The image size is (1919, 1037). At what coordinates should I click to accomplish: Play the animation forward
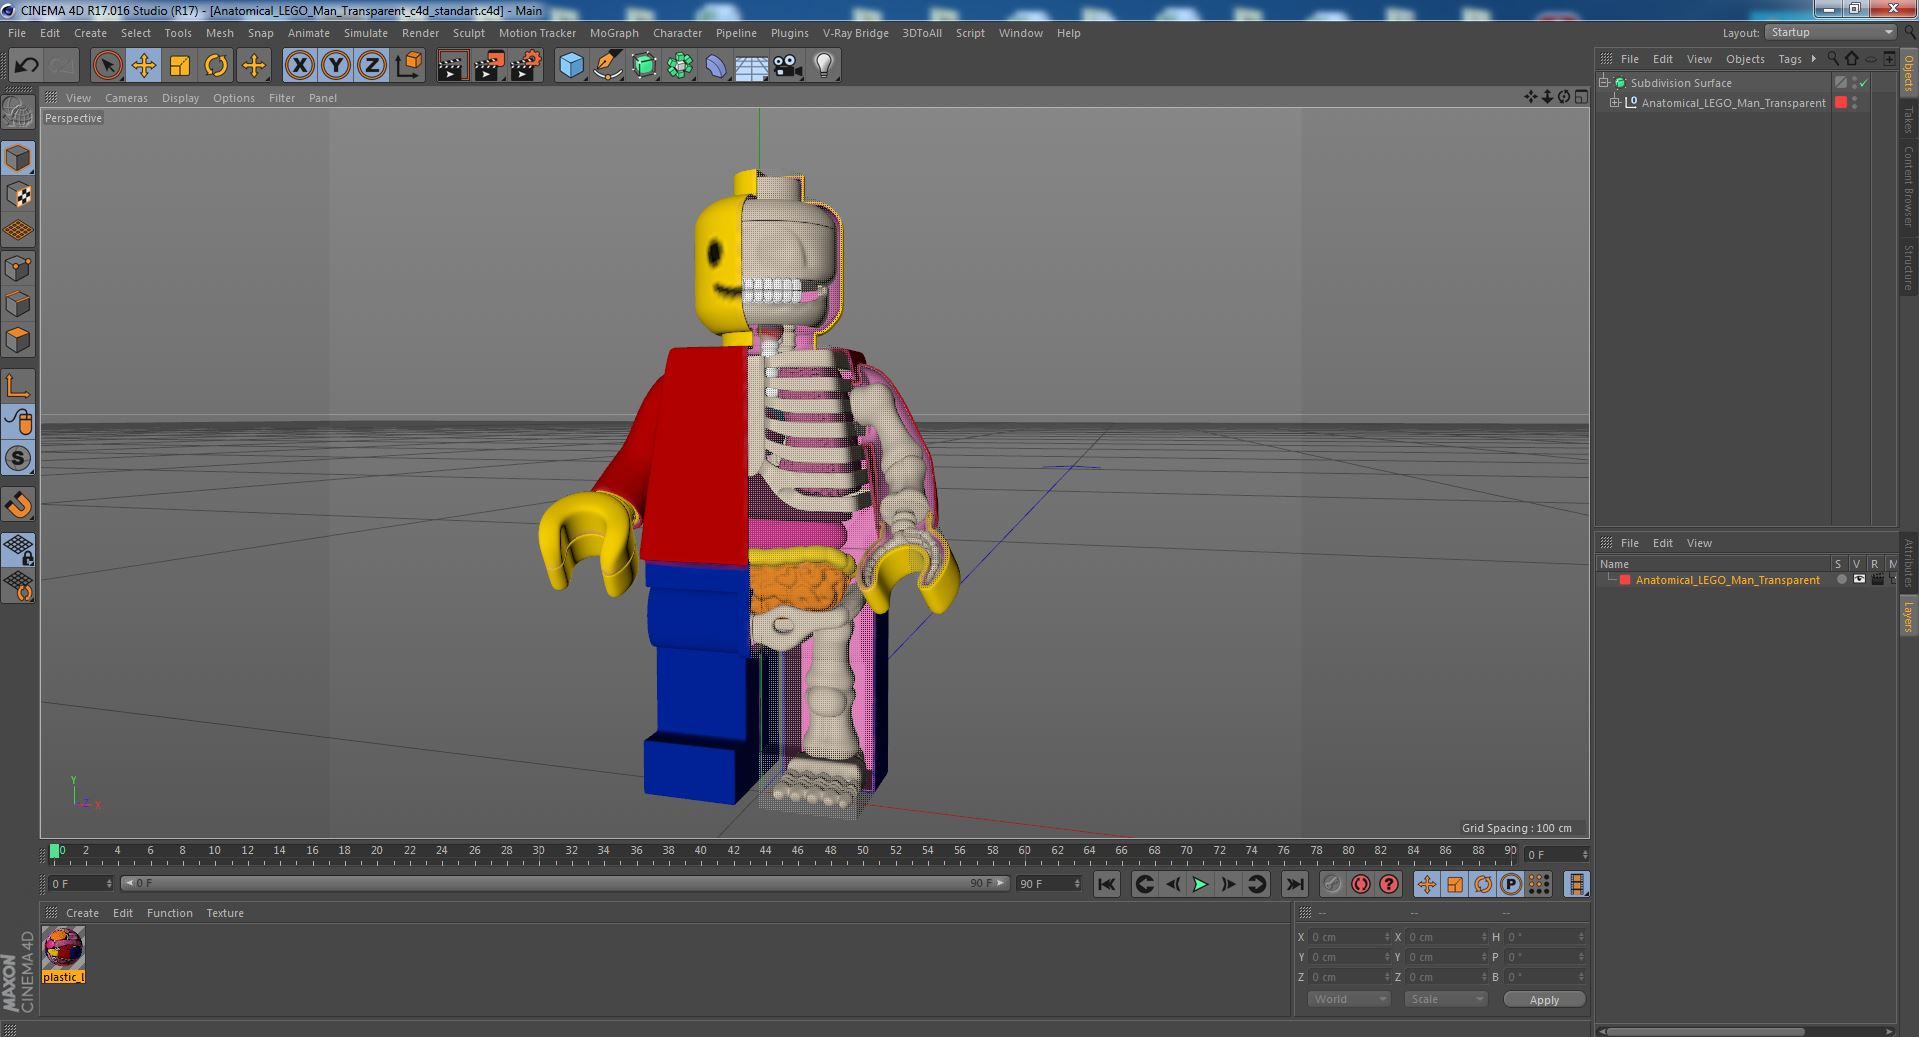tap(1200, 884)
